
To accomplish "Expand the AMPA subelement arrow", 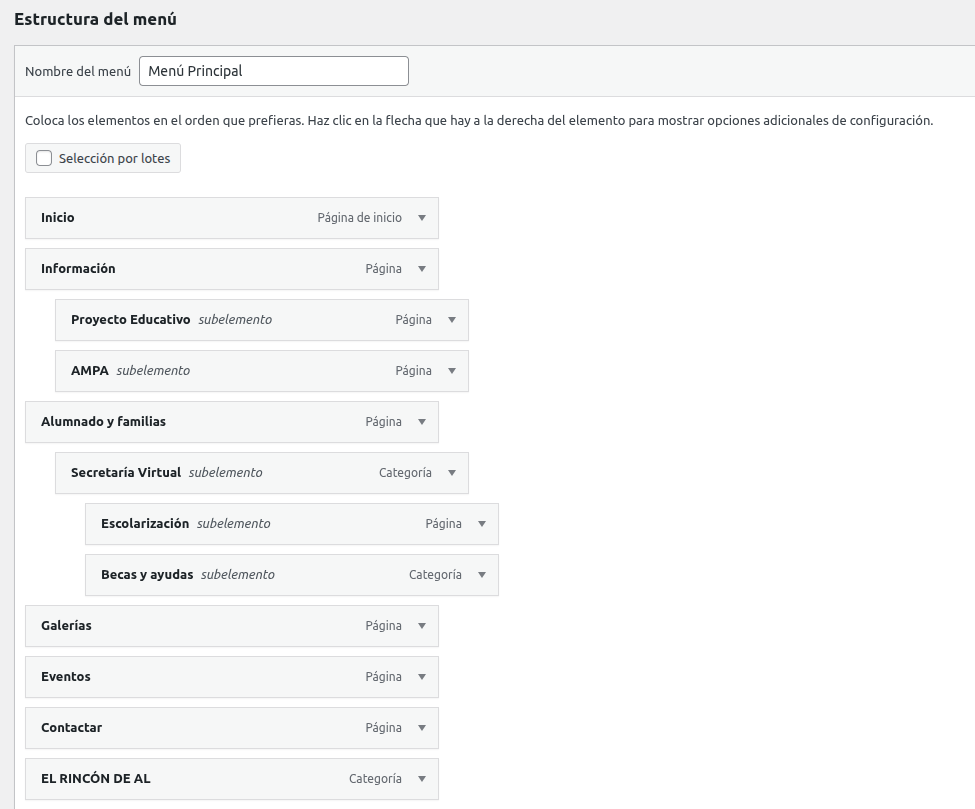I will tap(452, 371).
